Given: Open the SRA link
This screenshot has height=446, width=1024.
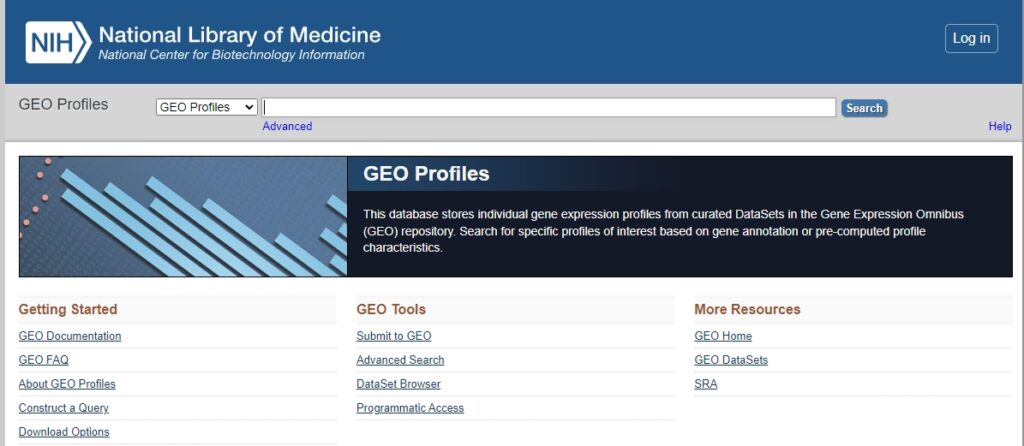Looking at the screenshot, I should point(705,384).
